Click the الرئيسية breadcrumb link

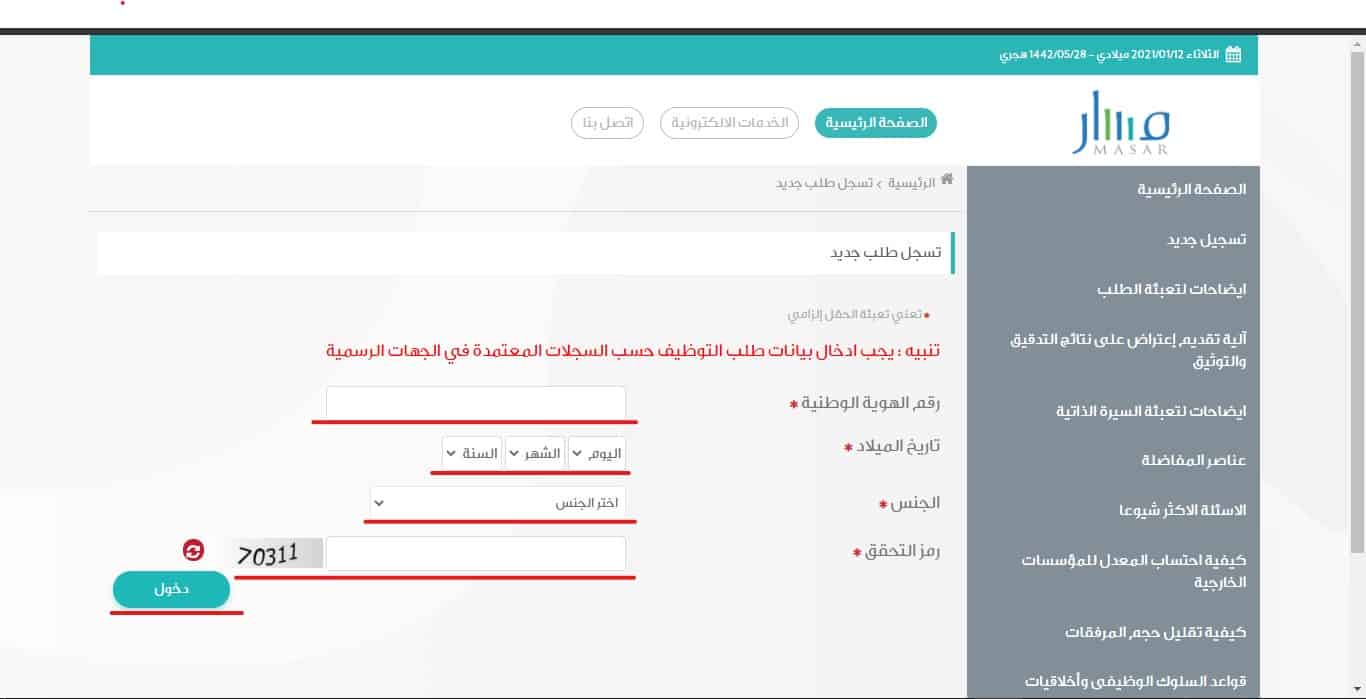point(912,183)
